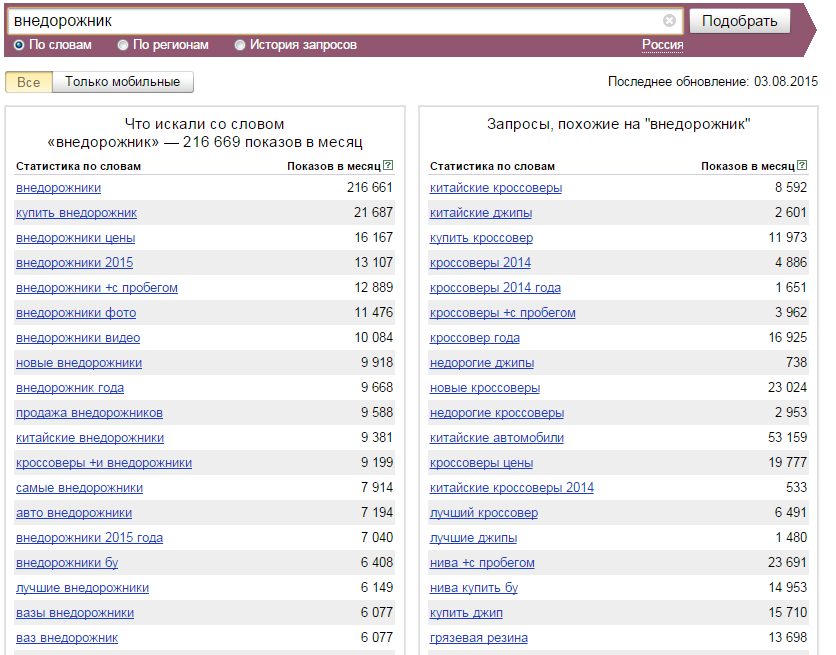
Task: Select the 'По регионам' radio button
Action: point(123,45)
